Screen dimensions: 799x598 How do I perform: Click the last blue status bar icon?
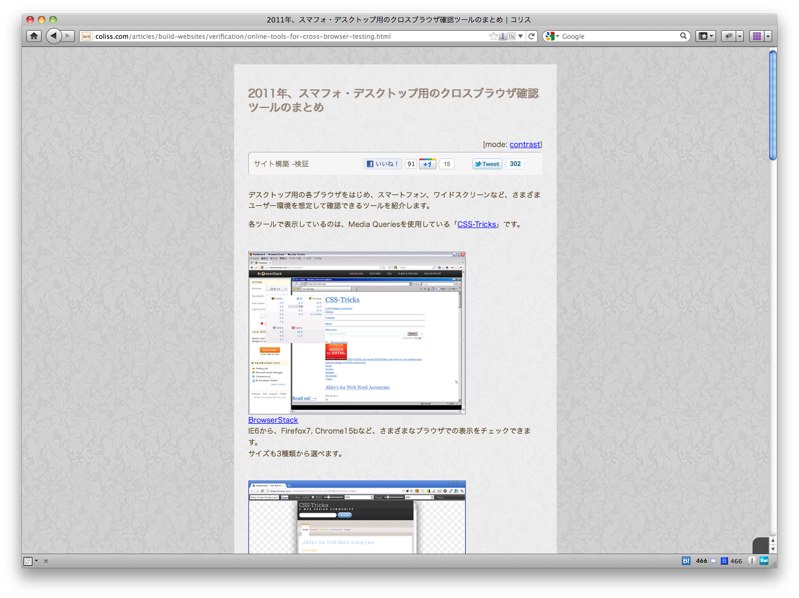click(764, 561)
